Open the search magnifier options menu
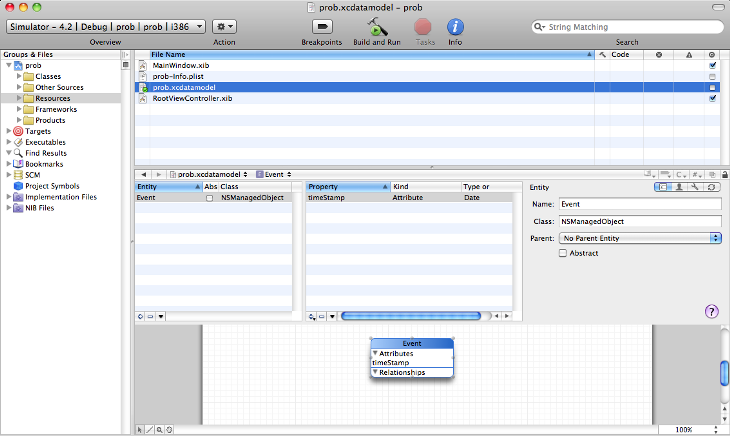This screenshot has width=730, height=436. [539, 27]
